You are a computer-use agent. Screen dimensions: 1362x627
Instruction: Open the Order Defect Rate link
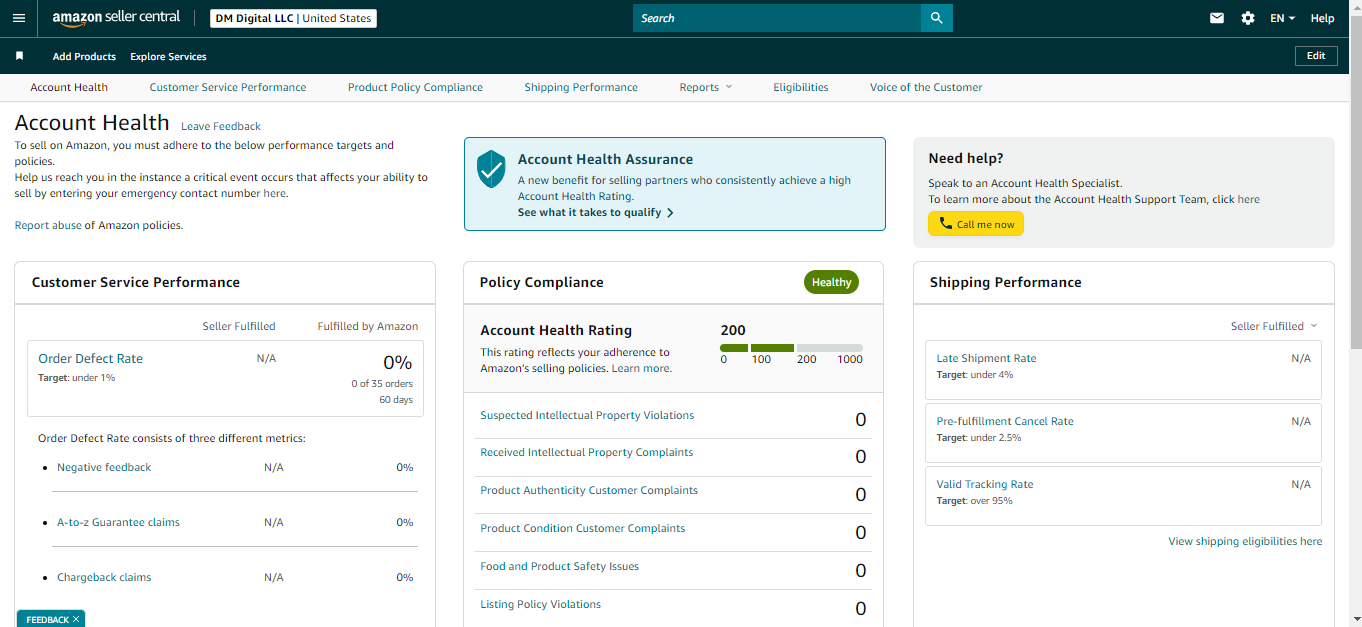click(90, 358)
